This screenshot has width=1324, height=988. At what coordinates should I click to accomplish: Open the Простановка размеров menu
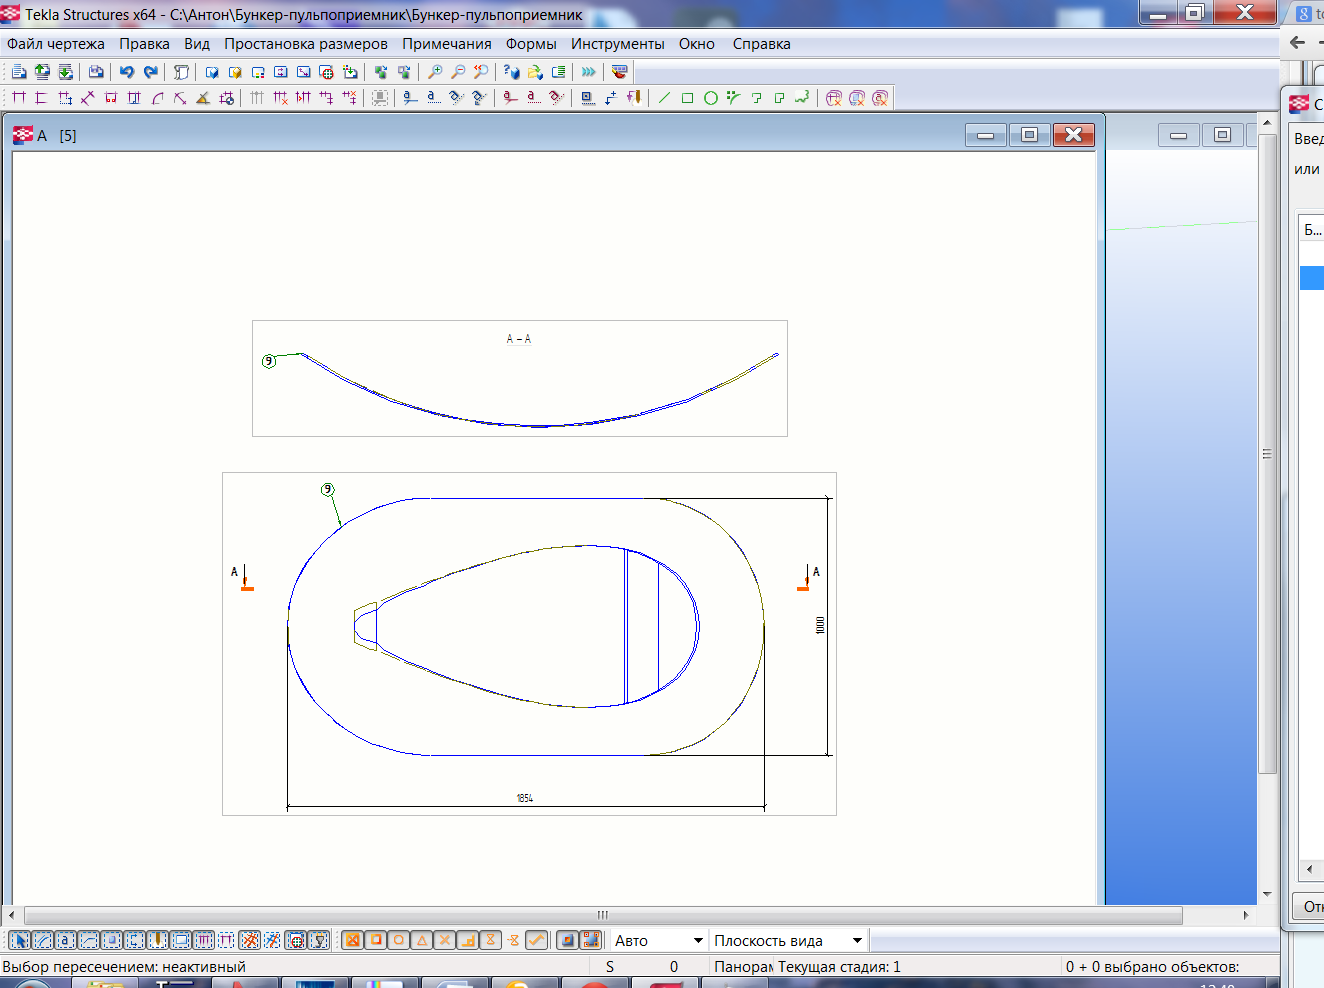click(305, 44)
